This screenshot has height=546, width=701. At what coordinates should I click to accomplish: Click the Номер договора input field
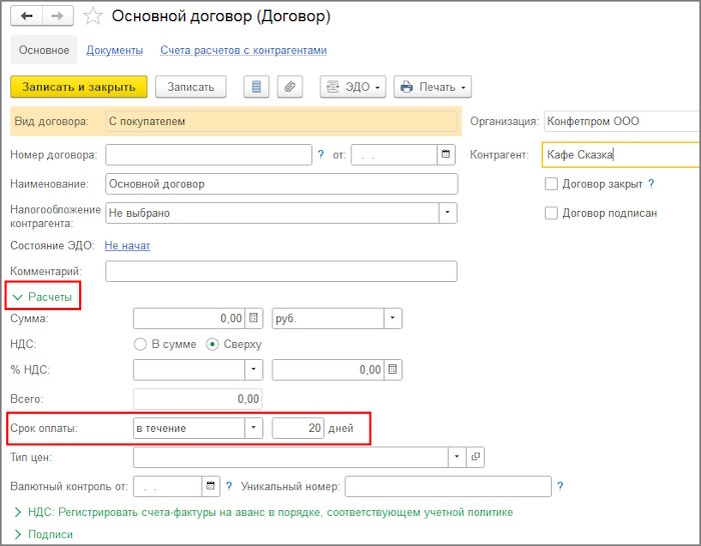[x=209, y=155]
